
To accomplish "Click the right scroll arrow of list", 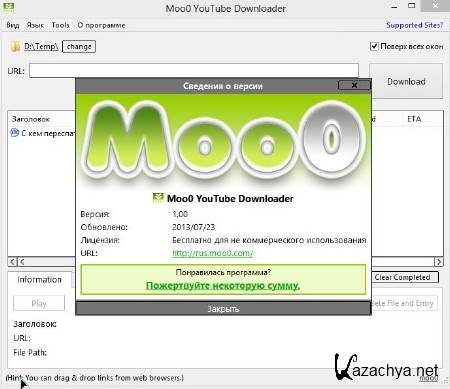I will 439,262.
